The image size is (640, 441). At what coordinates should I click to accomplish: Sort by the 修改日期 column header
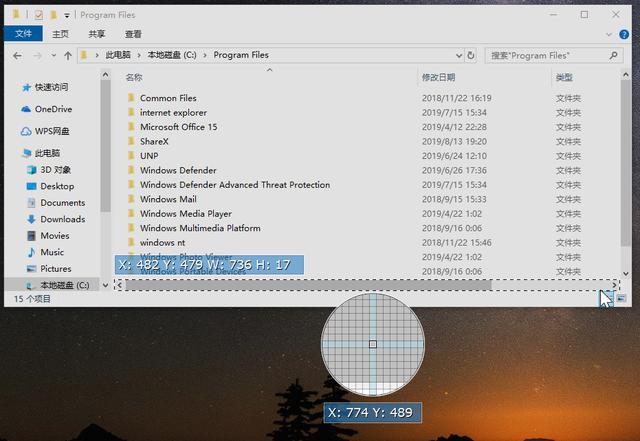tap(438, 78)
